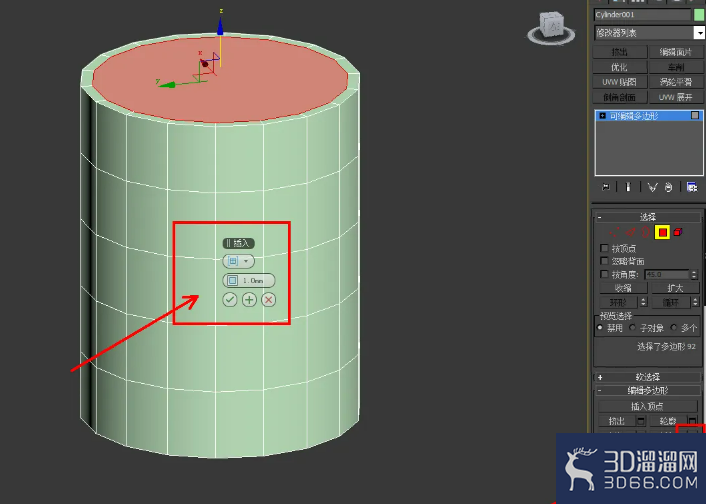Click the Y axis of the transform gizmo
Viewport: 706px width, 504px height.
coord(167,84)
